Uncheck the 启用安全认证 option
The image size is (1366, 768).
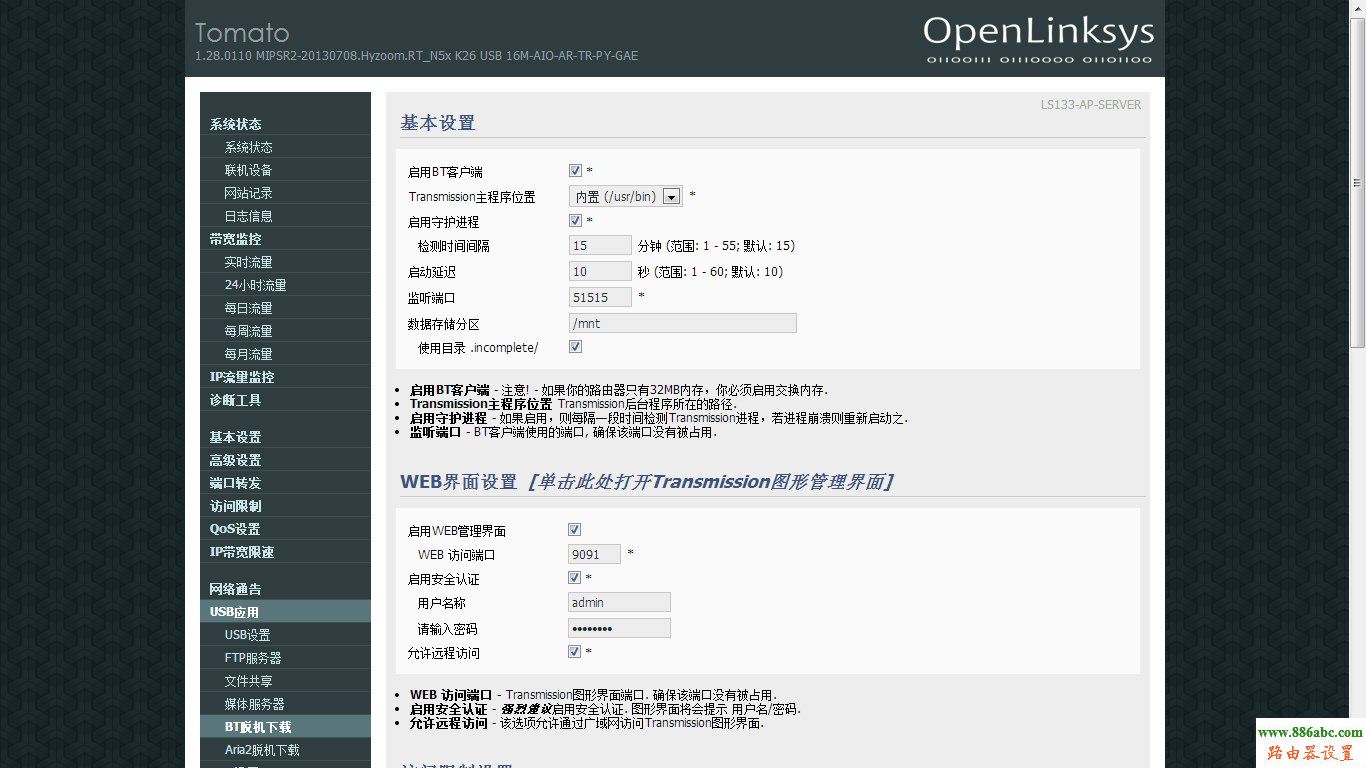(x=574, y=577)
